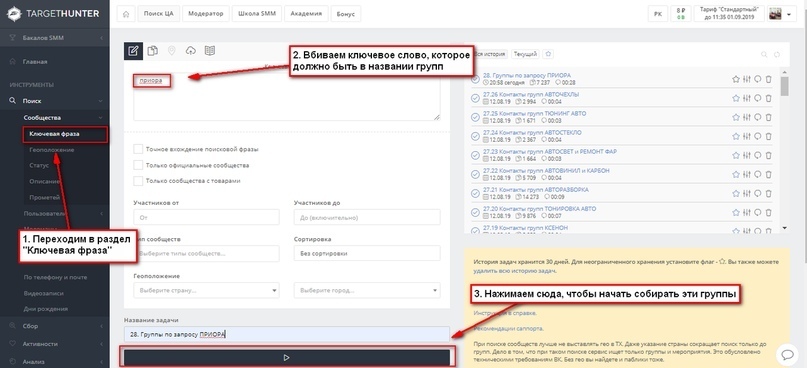Click the Участников от input field

point(206,217)
